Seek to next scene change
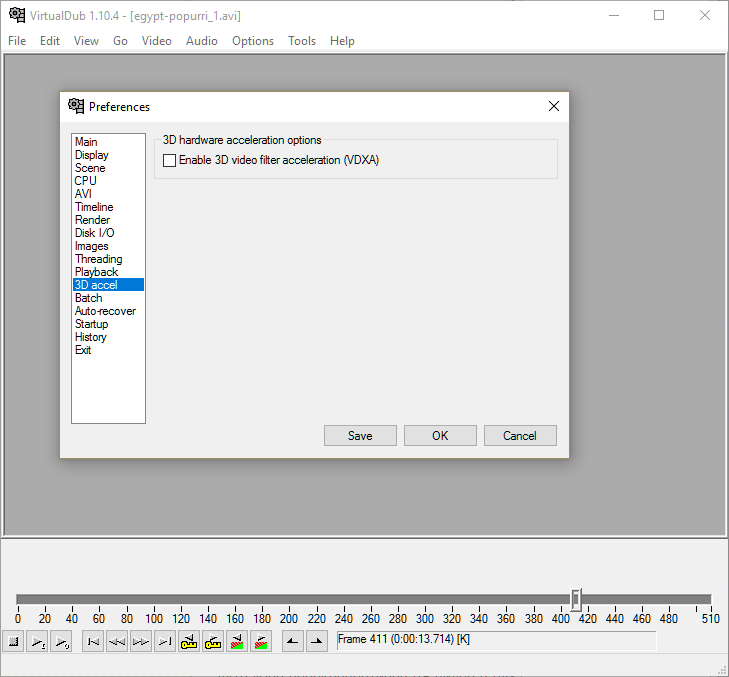 click(261, 642)
